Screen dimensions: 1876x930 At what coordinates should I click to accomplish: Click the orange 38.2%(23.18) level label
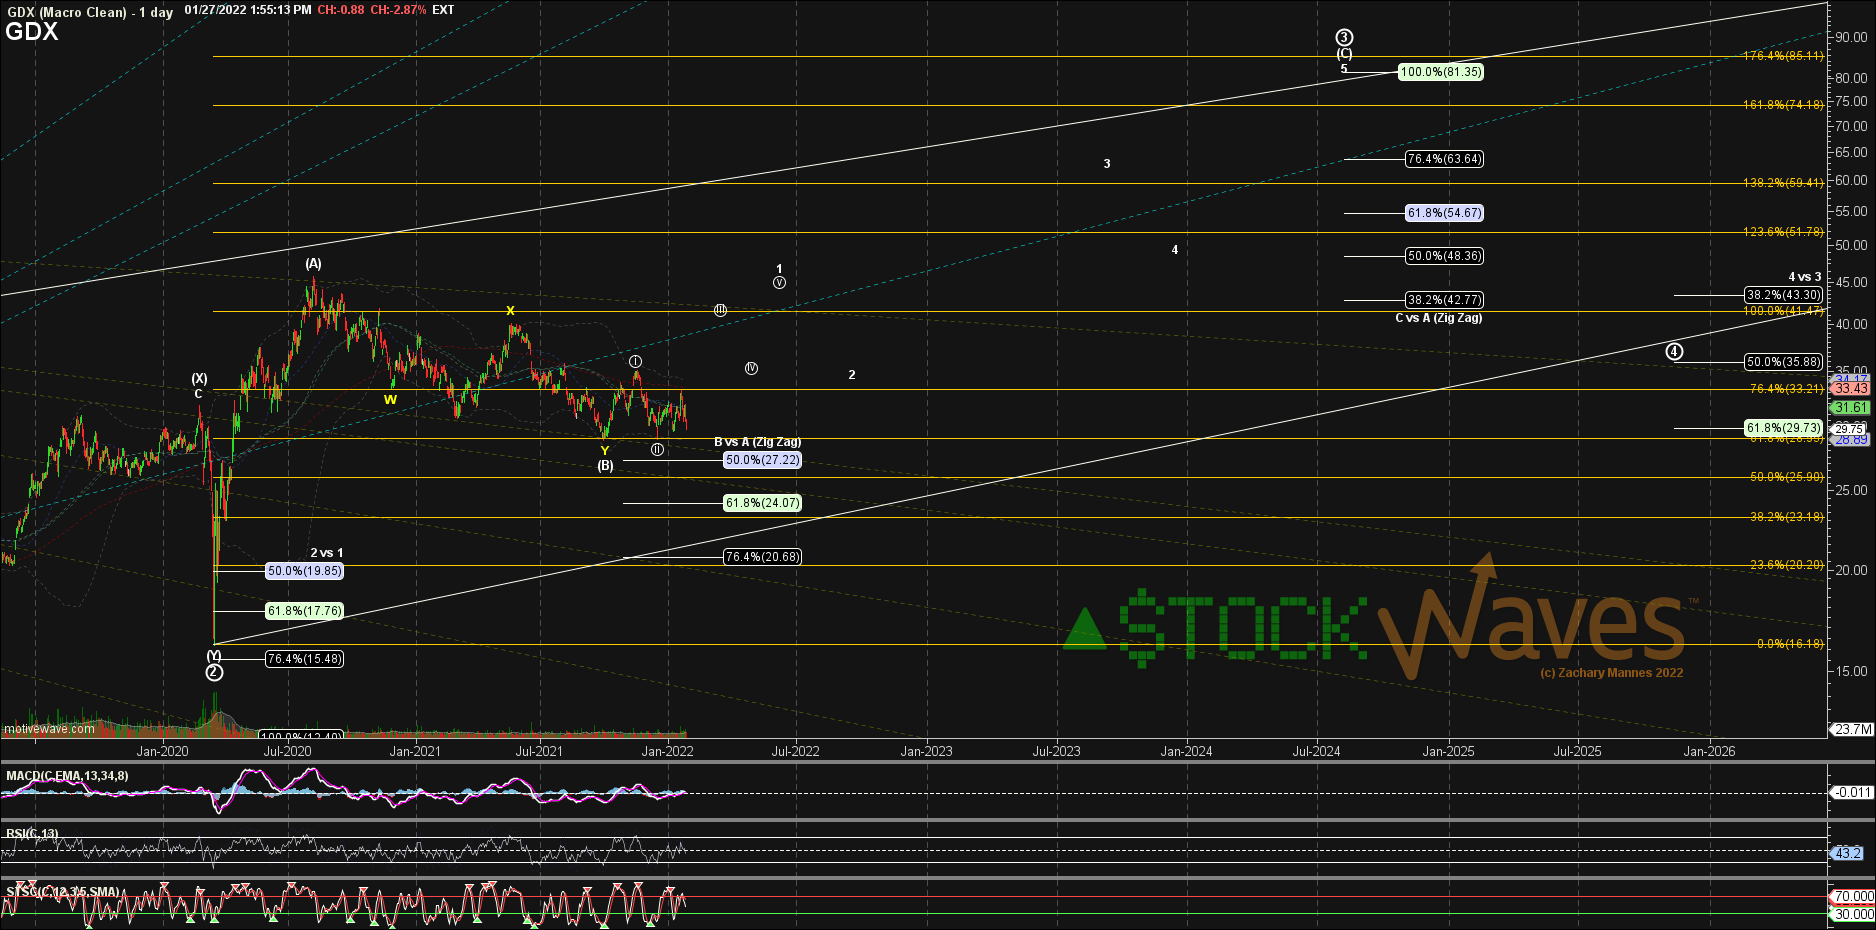point(1786,517)
